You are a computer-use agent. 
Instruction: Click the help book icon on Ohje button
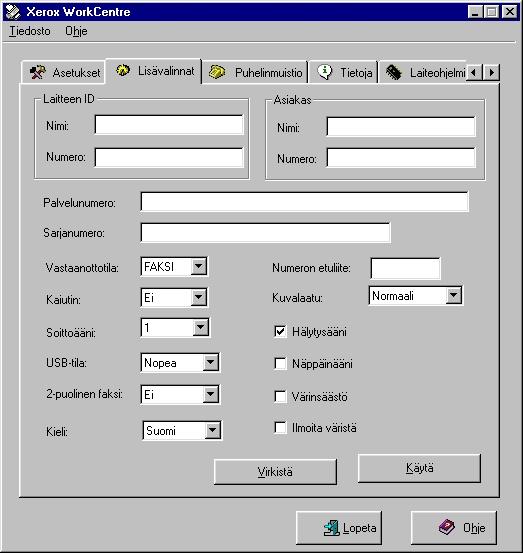point(447,527)
